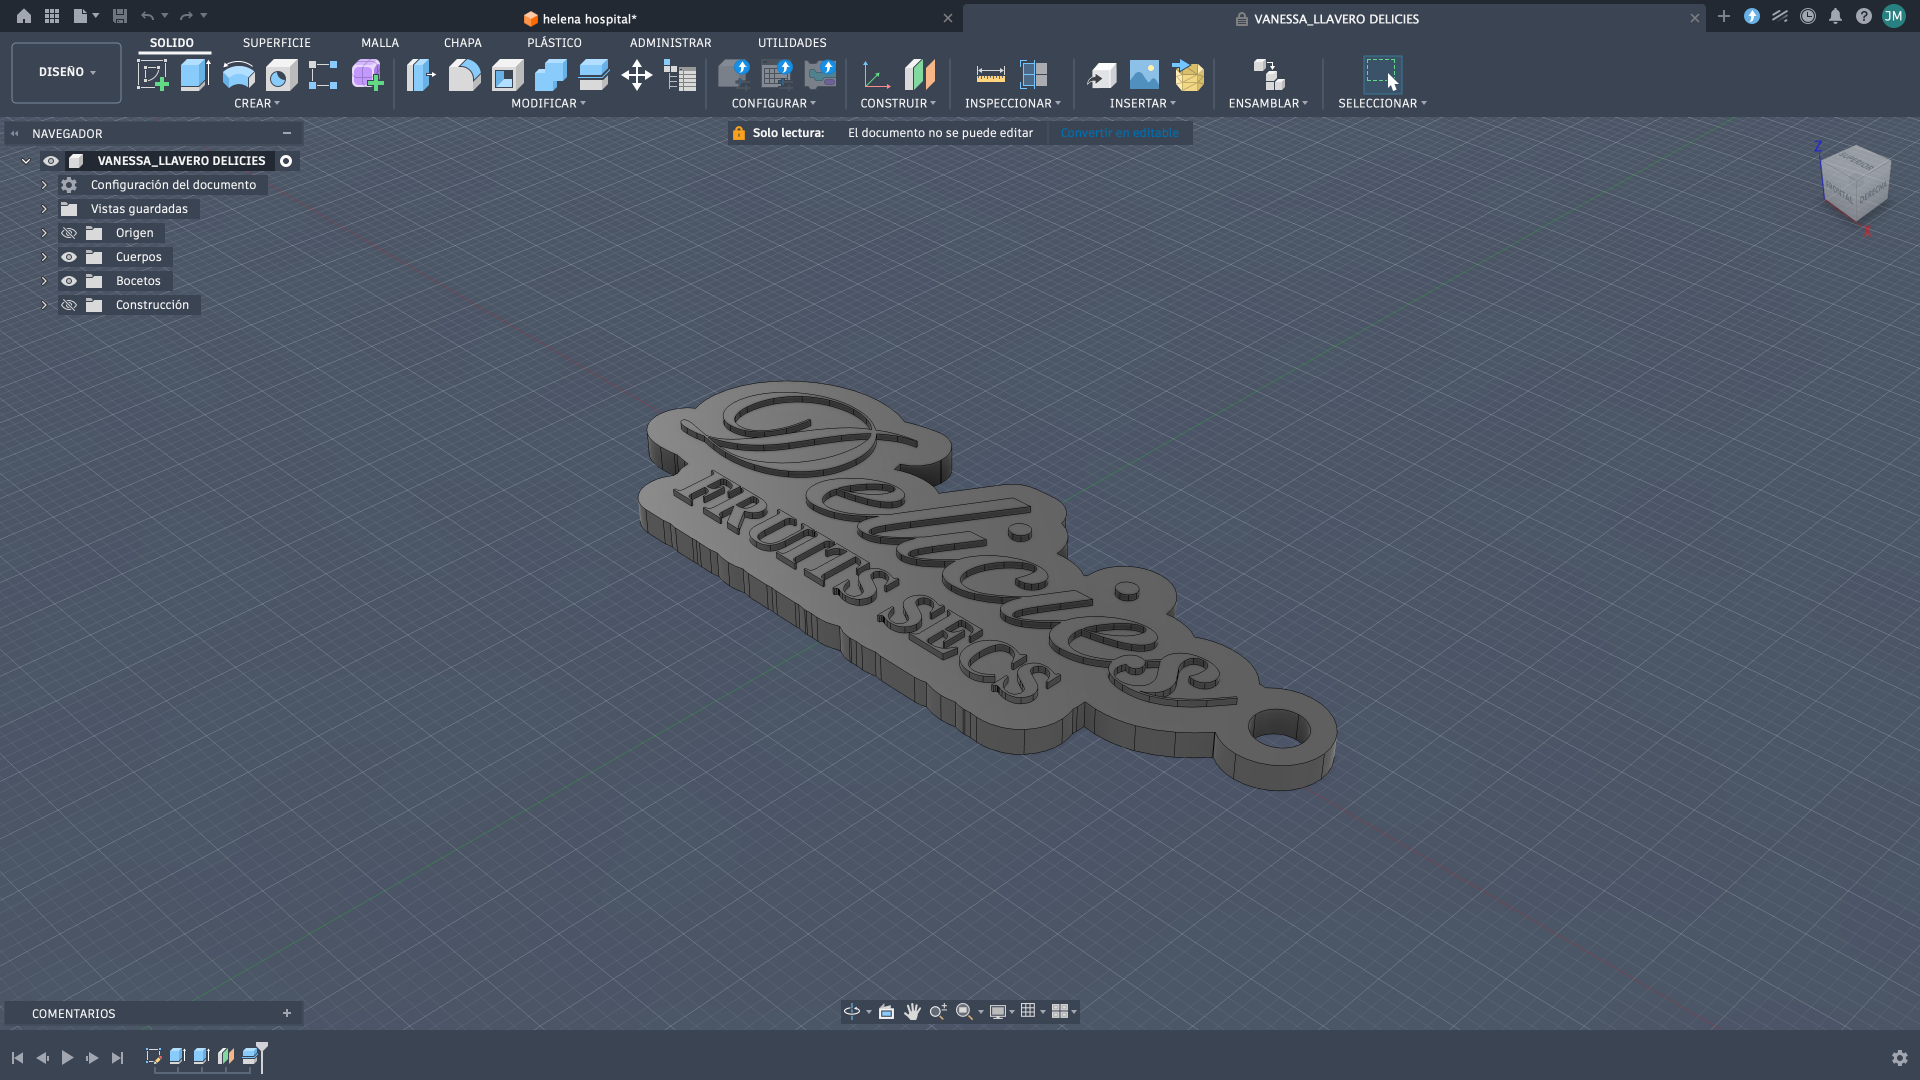This screenshot has height=1080, width=1920.
Task: Play the timeline
Action: click(x=67, y=1057)
